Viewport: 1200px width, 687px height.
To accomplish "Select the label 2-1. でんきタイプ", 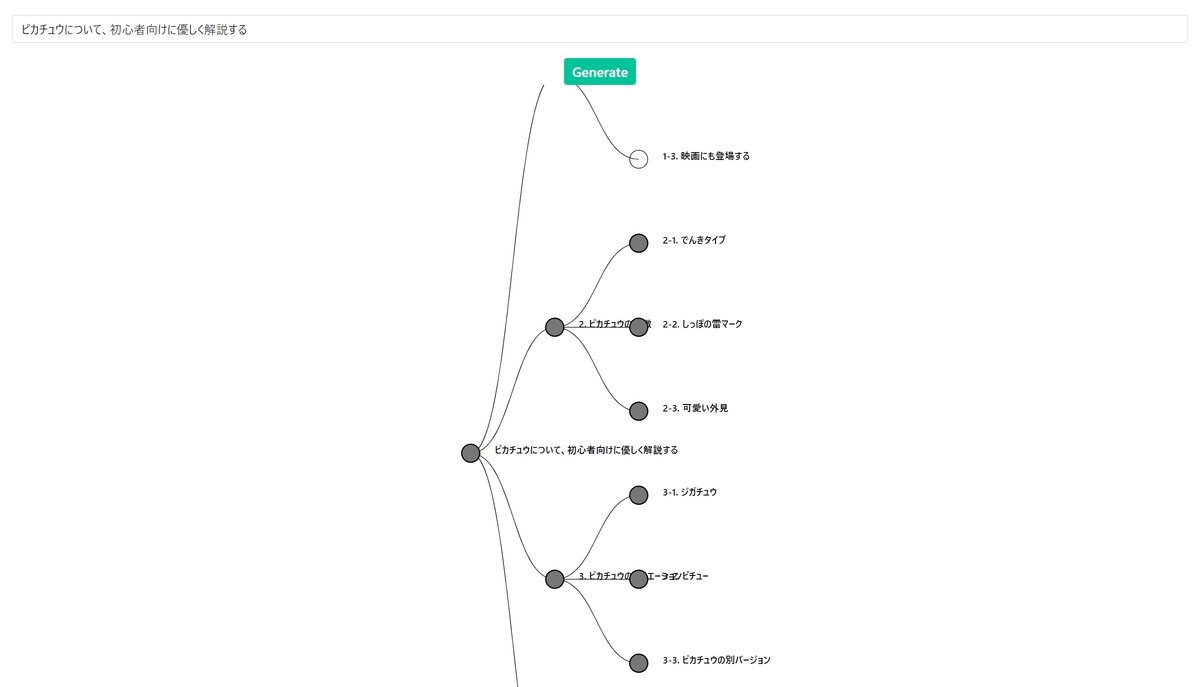I will coord(694,240).
